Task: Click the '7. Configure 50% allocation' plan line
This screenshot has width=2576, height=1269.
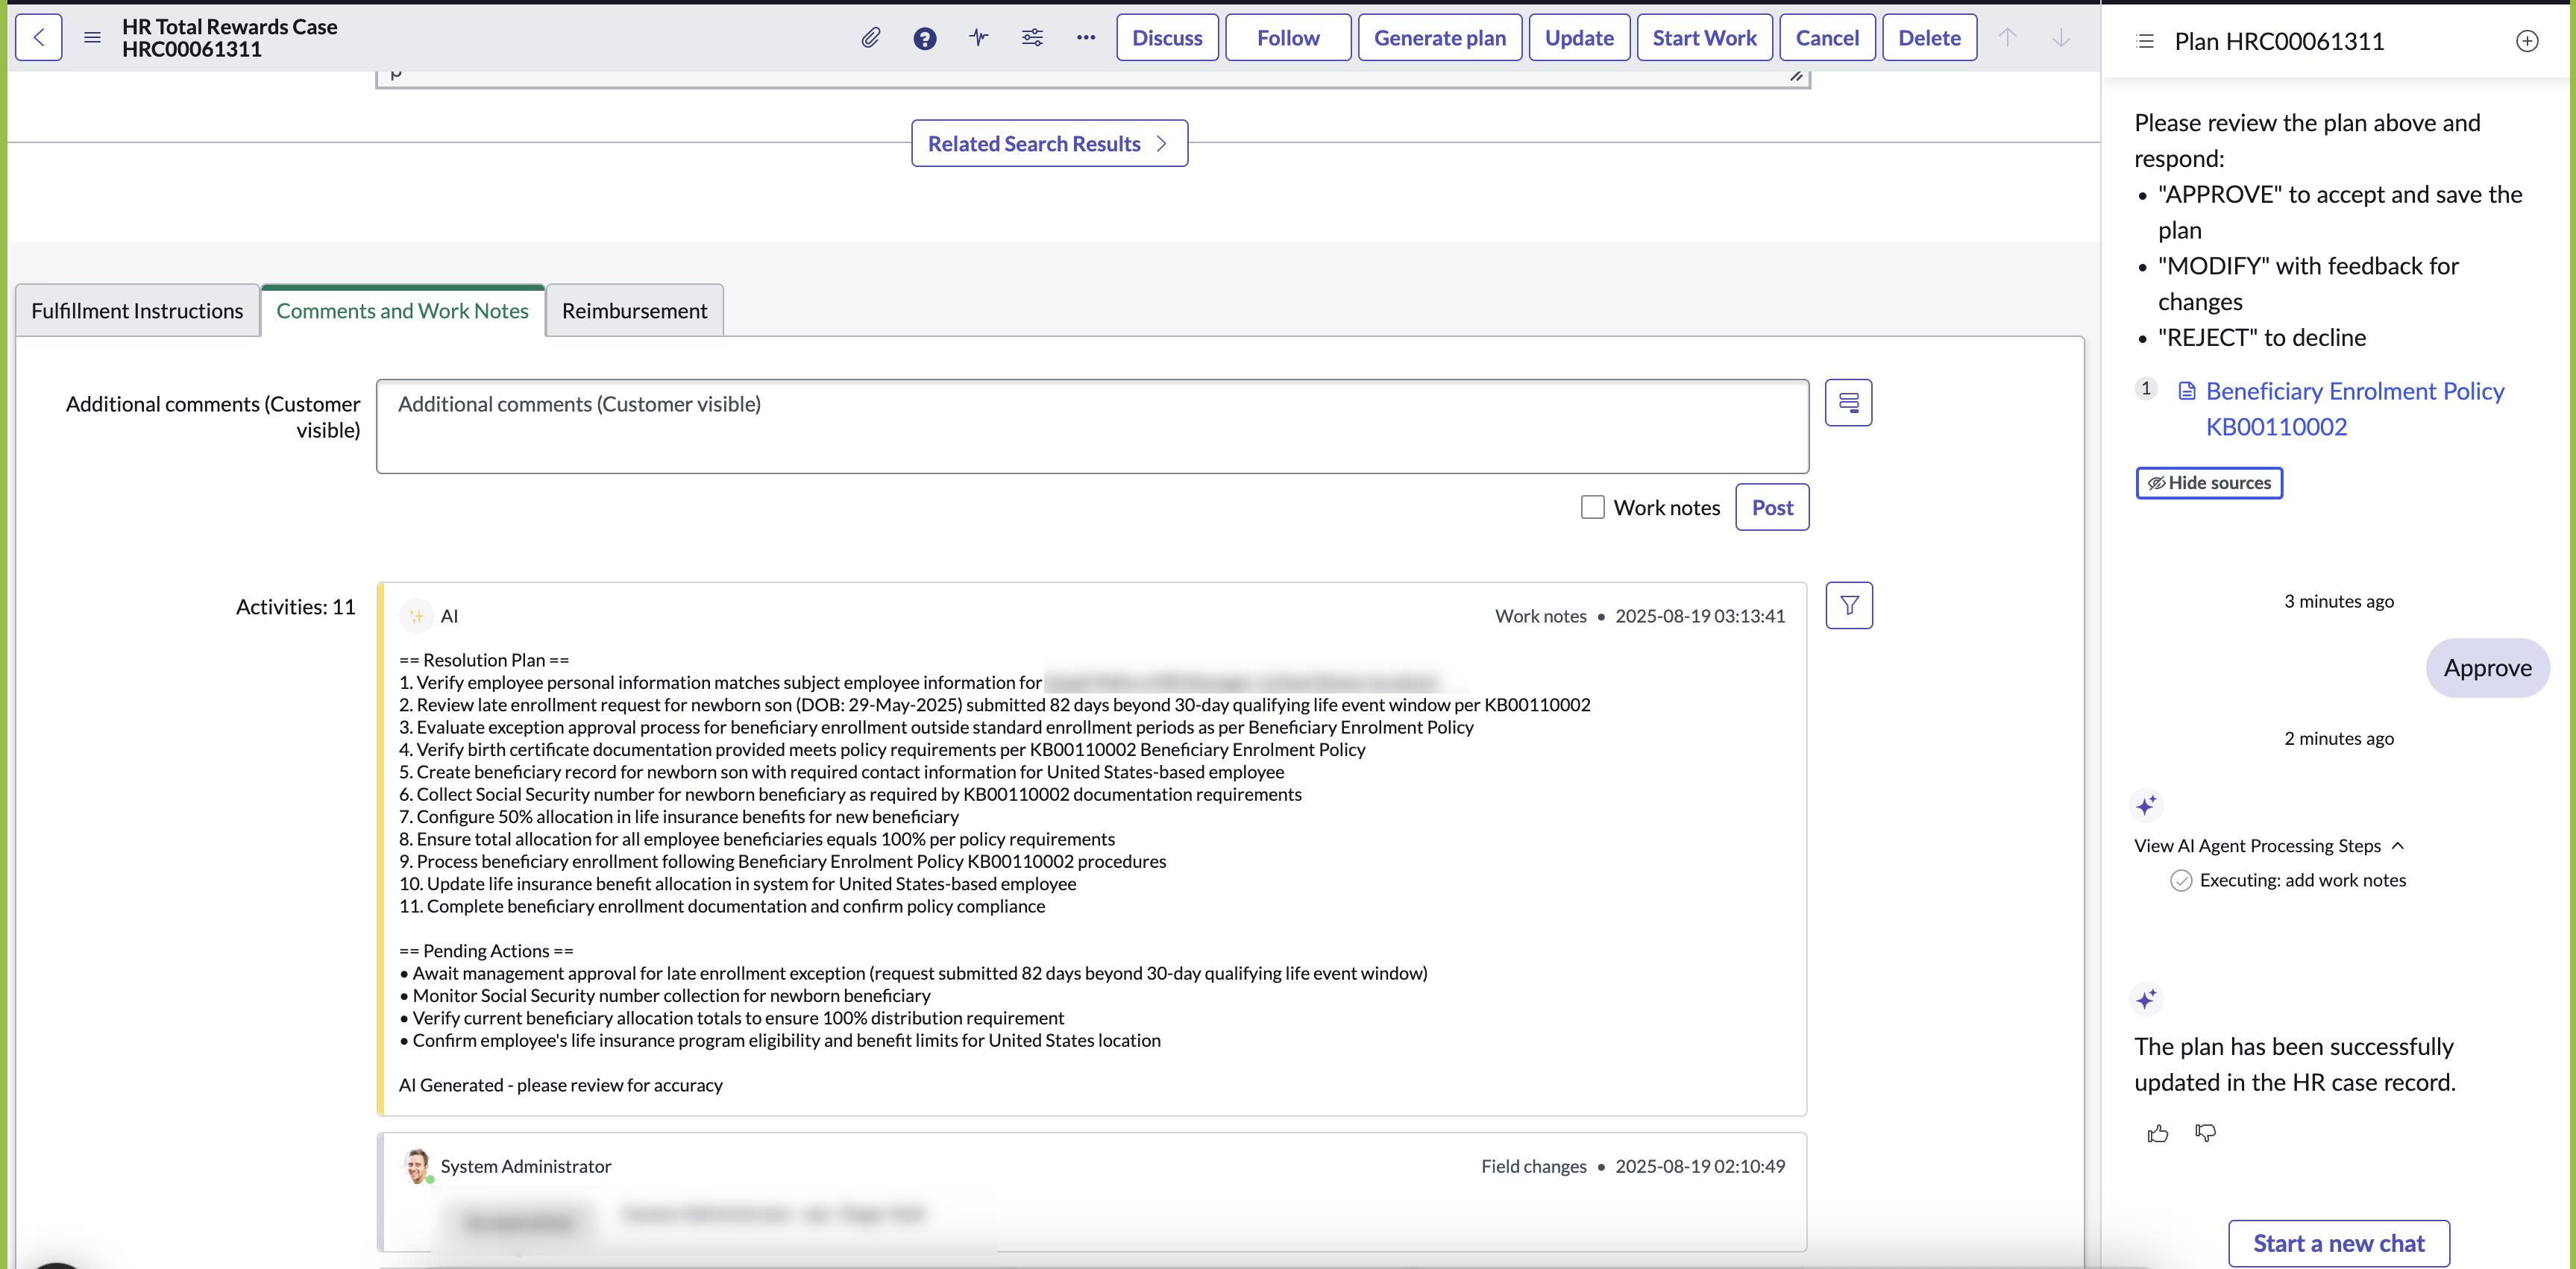Action: click(x=679, y=817)
